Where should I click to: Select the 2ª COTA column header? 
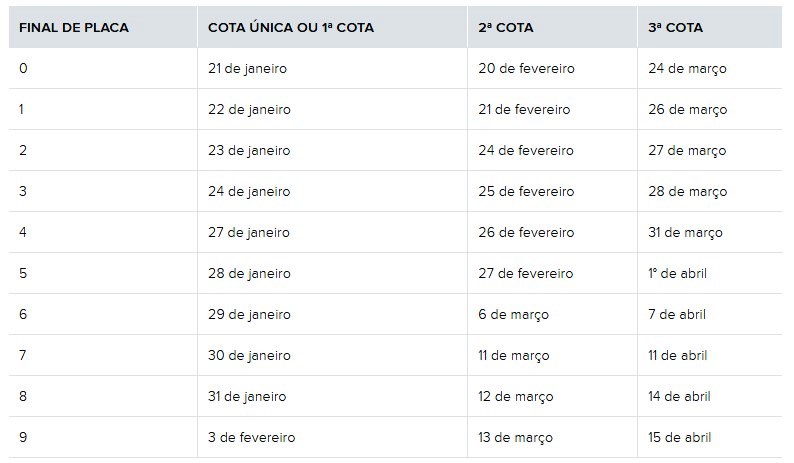coord(506,28)
